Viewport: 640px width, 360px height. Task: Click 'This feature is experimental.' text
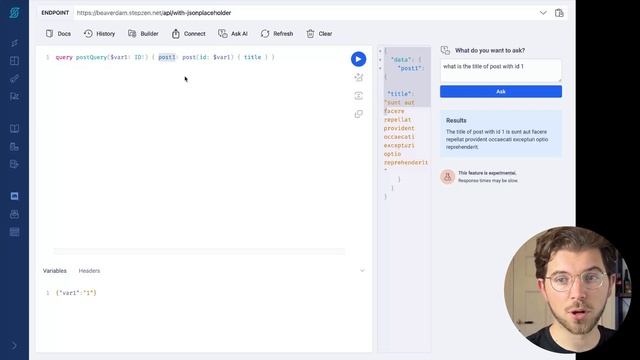487,173
